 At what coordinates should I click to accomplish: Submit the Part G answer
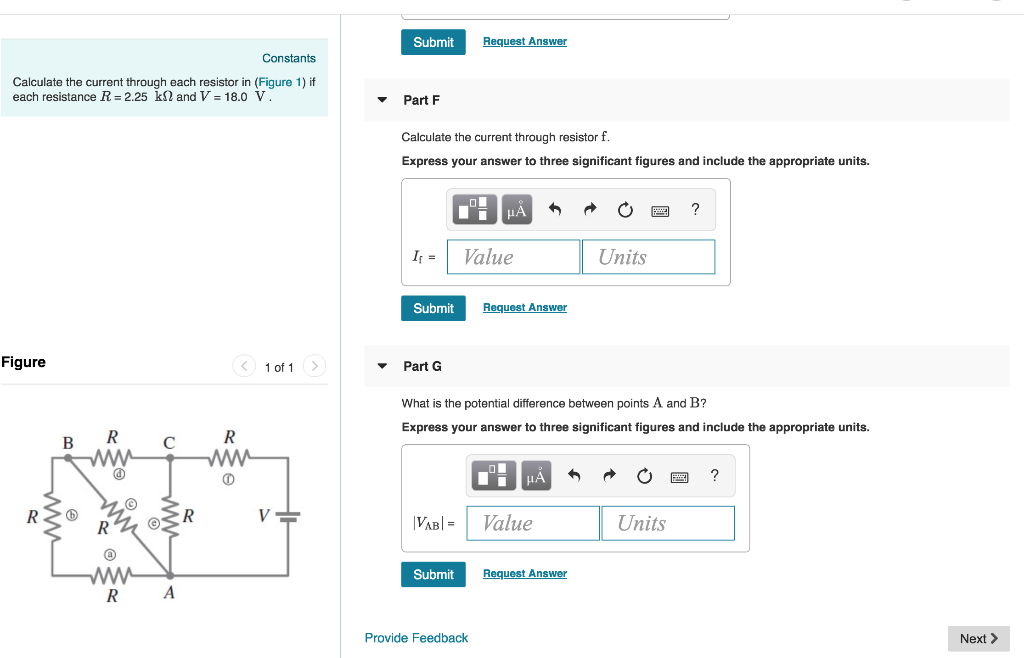433,574
